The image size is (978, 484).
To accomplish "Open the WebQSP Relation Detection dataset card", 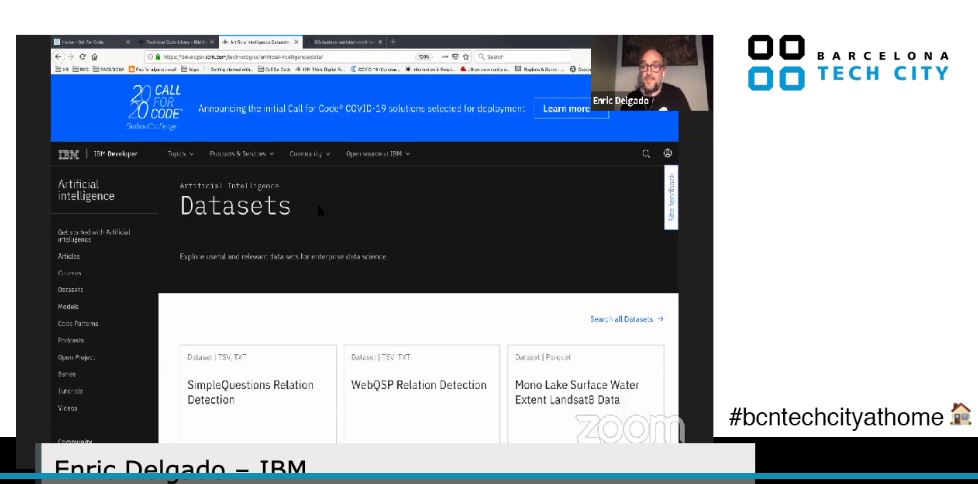I will 422,394.
